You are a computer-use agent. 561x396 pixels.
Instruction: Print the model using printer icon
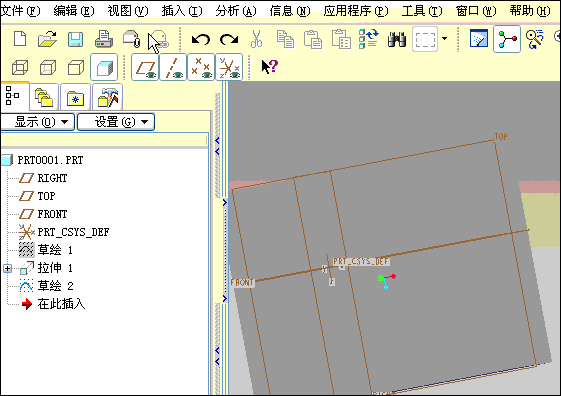click(104, 39)
